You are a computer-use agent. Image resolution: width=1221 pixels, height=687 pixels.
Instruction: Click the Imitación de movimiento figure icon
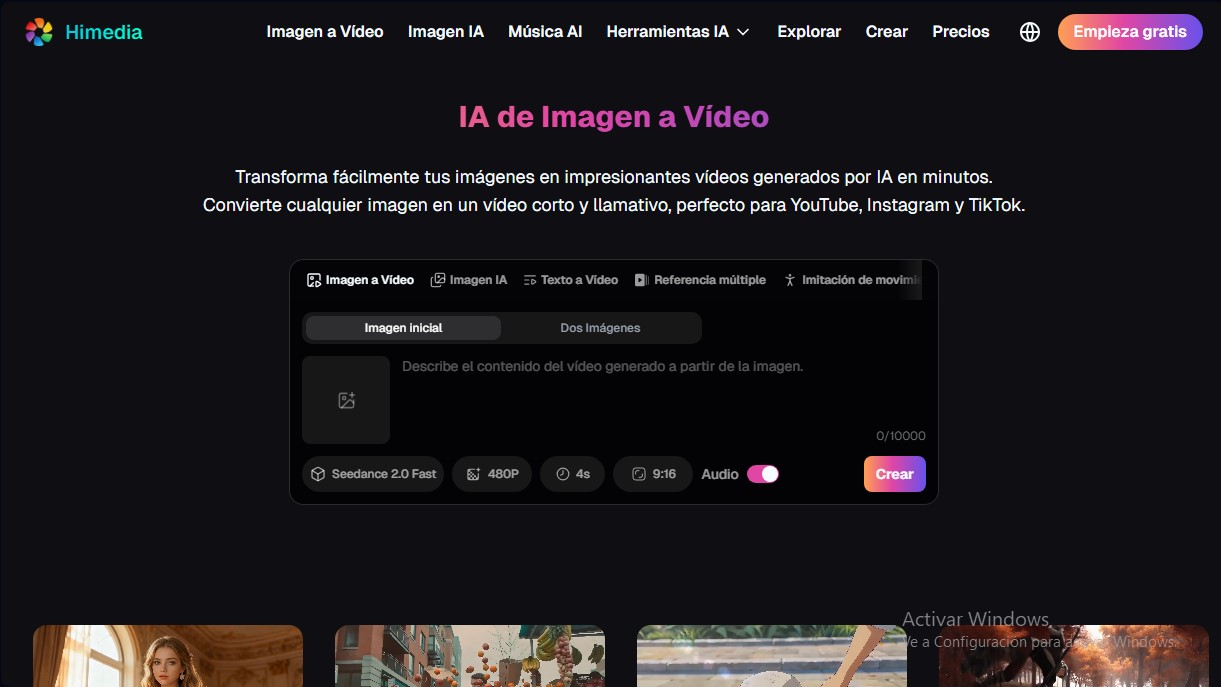click(x=790, y=280)
